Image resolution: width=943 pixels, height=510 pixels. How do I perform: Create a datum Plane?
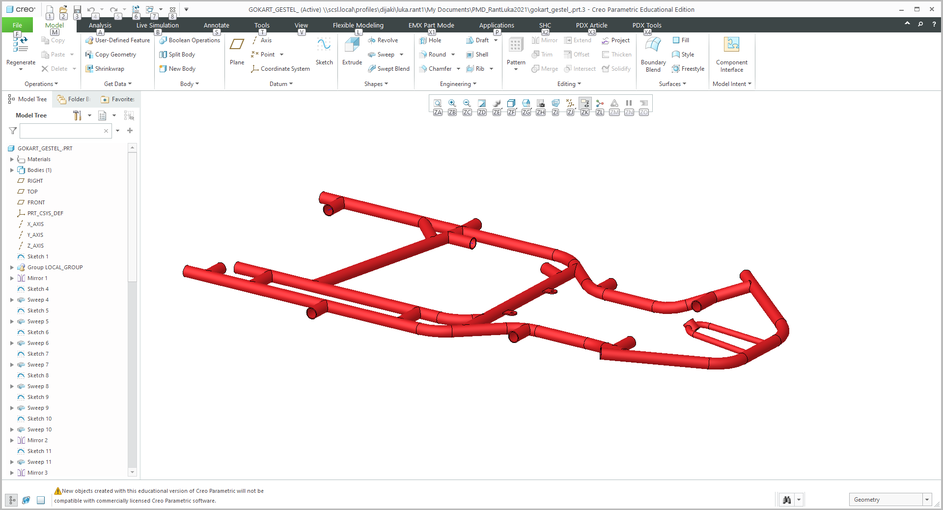pyautogui.click(x=236, y=49)
